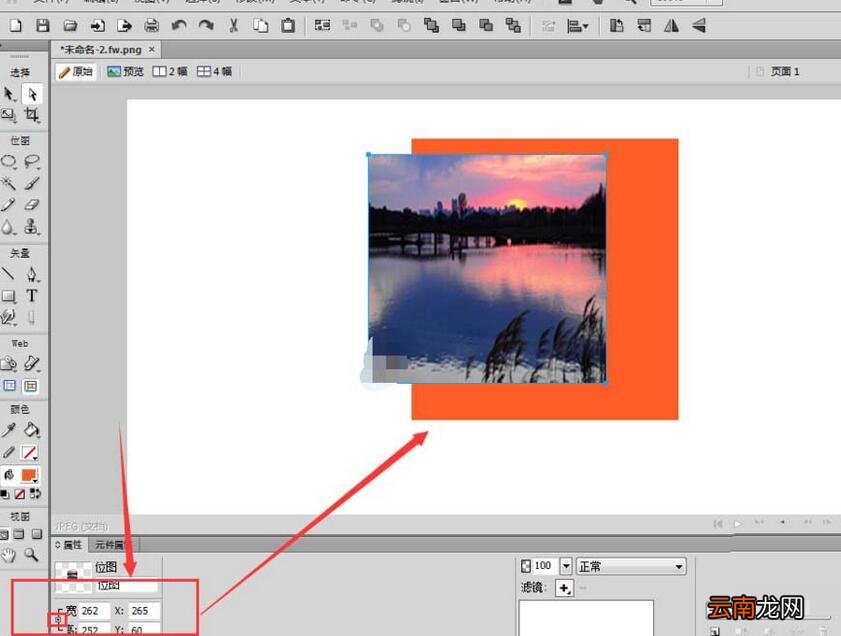Select the Paint Bucket tool
The height and width of the screenshot is (636, 841).
tap(32, 430)
